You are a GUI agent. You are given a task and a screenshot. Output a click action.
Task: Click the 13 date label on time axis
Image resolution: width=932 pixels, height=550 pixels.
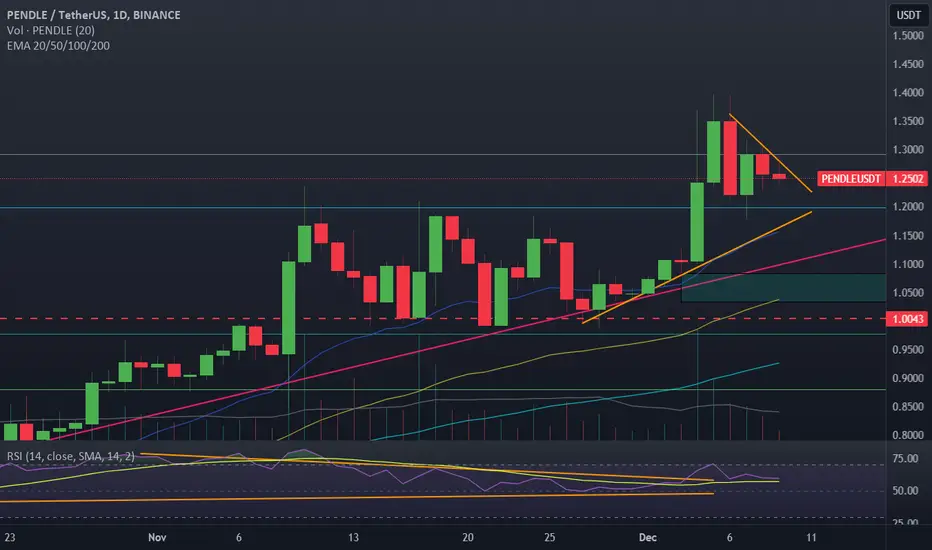tap(353, 538)
